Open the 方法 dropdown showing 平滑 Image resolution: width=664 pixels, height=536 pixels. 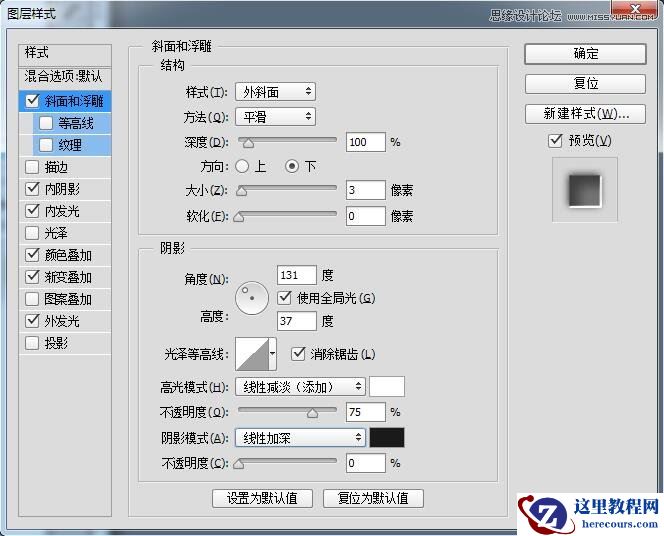[275, 116]
